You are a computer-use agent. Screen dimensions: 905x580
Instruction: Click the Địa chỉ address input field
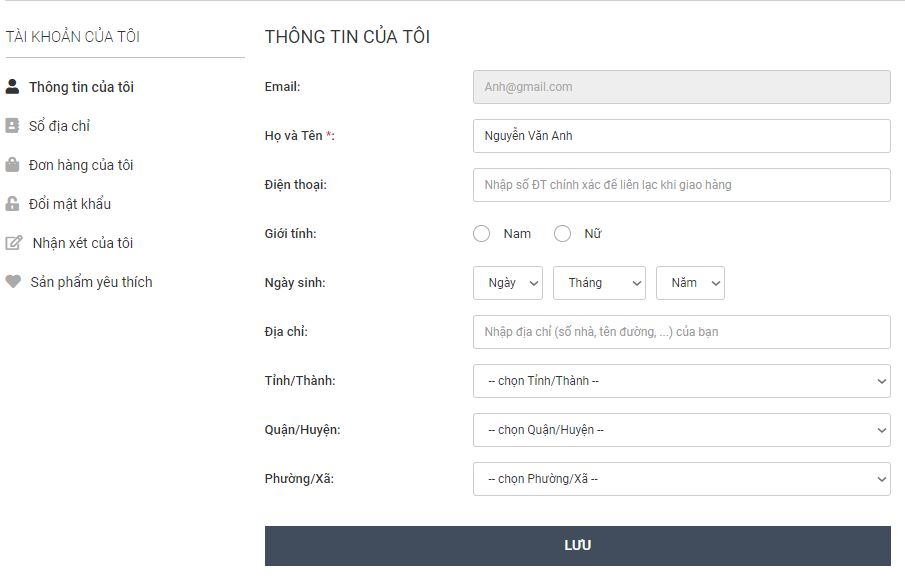(x=682, y=332)
